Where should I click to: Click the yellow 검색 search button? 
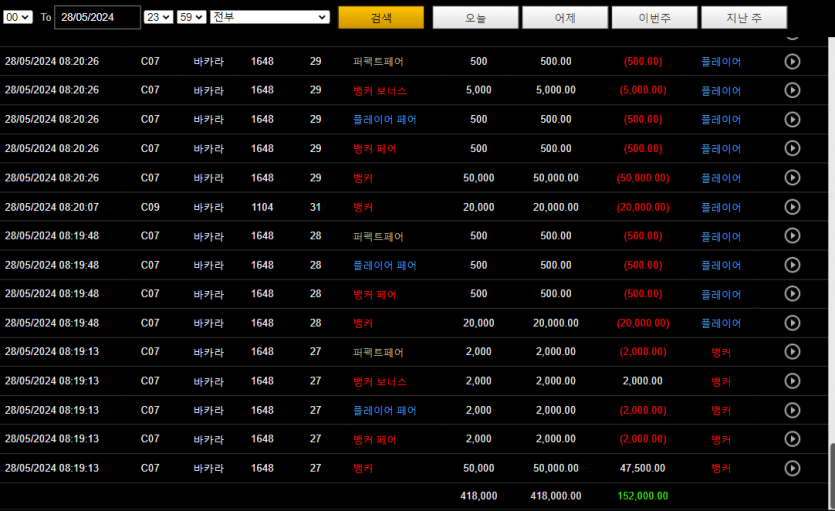coord(381,18)
